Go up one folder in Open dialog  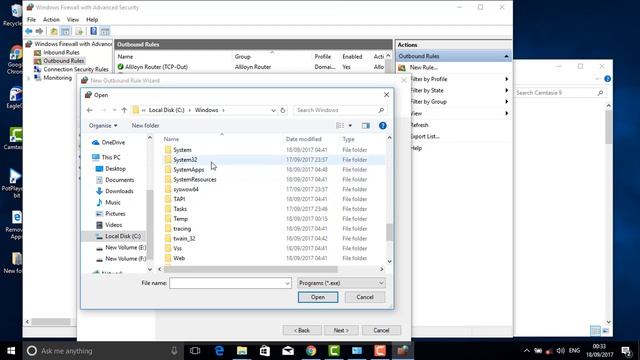pyautogui.click(x=124, y=110)
